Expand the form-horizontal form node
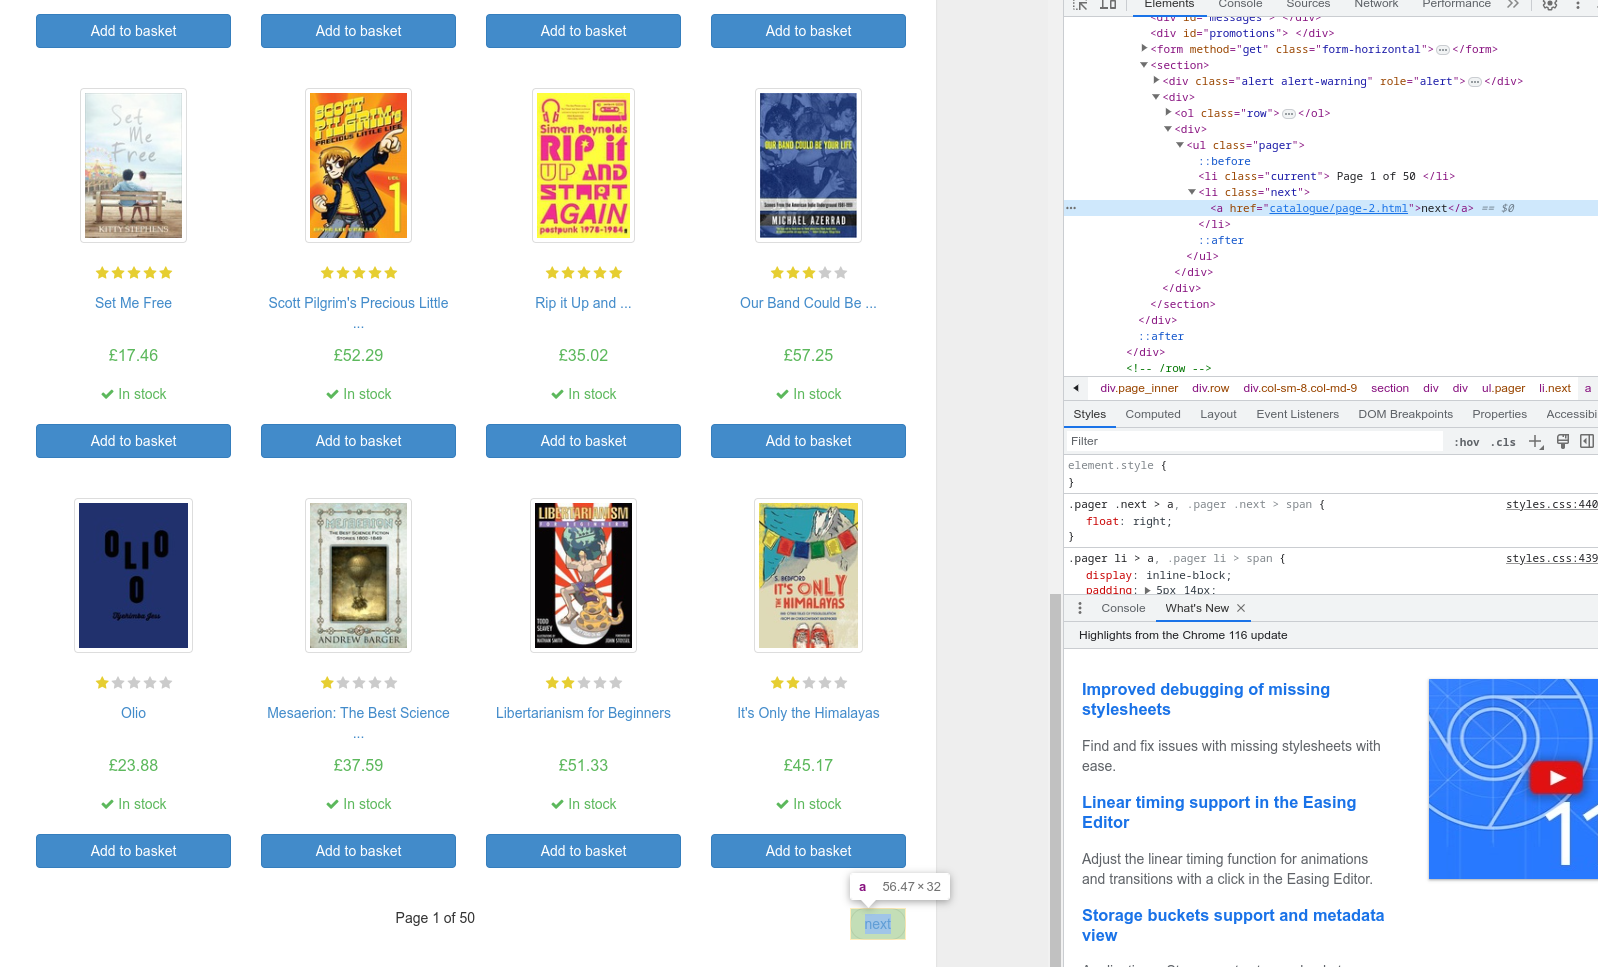This screenshot has height=967, width=1598. pos(1145,49)
